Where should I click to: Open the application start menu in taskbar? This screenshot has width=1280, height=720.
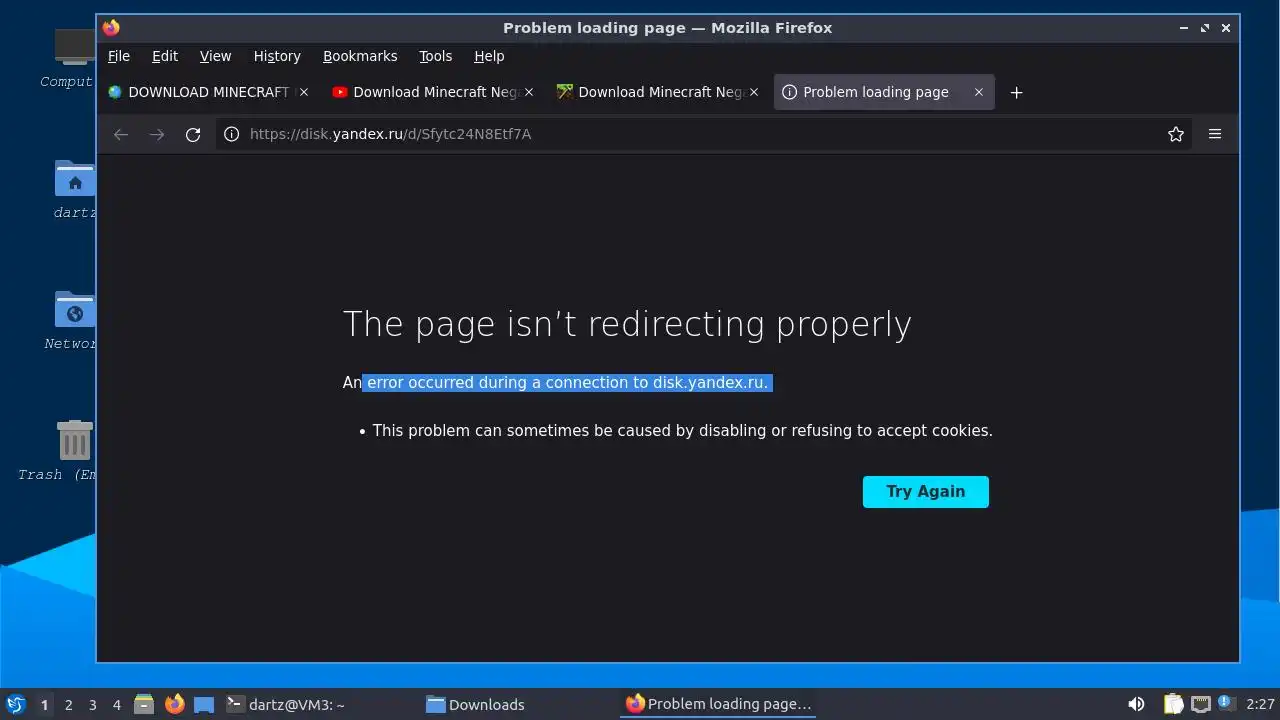pos(15,704)
